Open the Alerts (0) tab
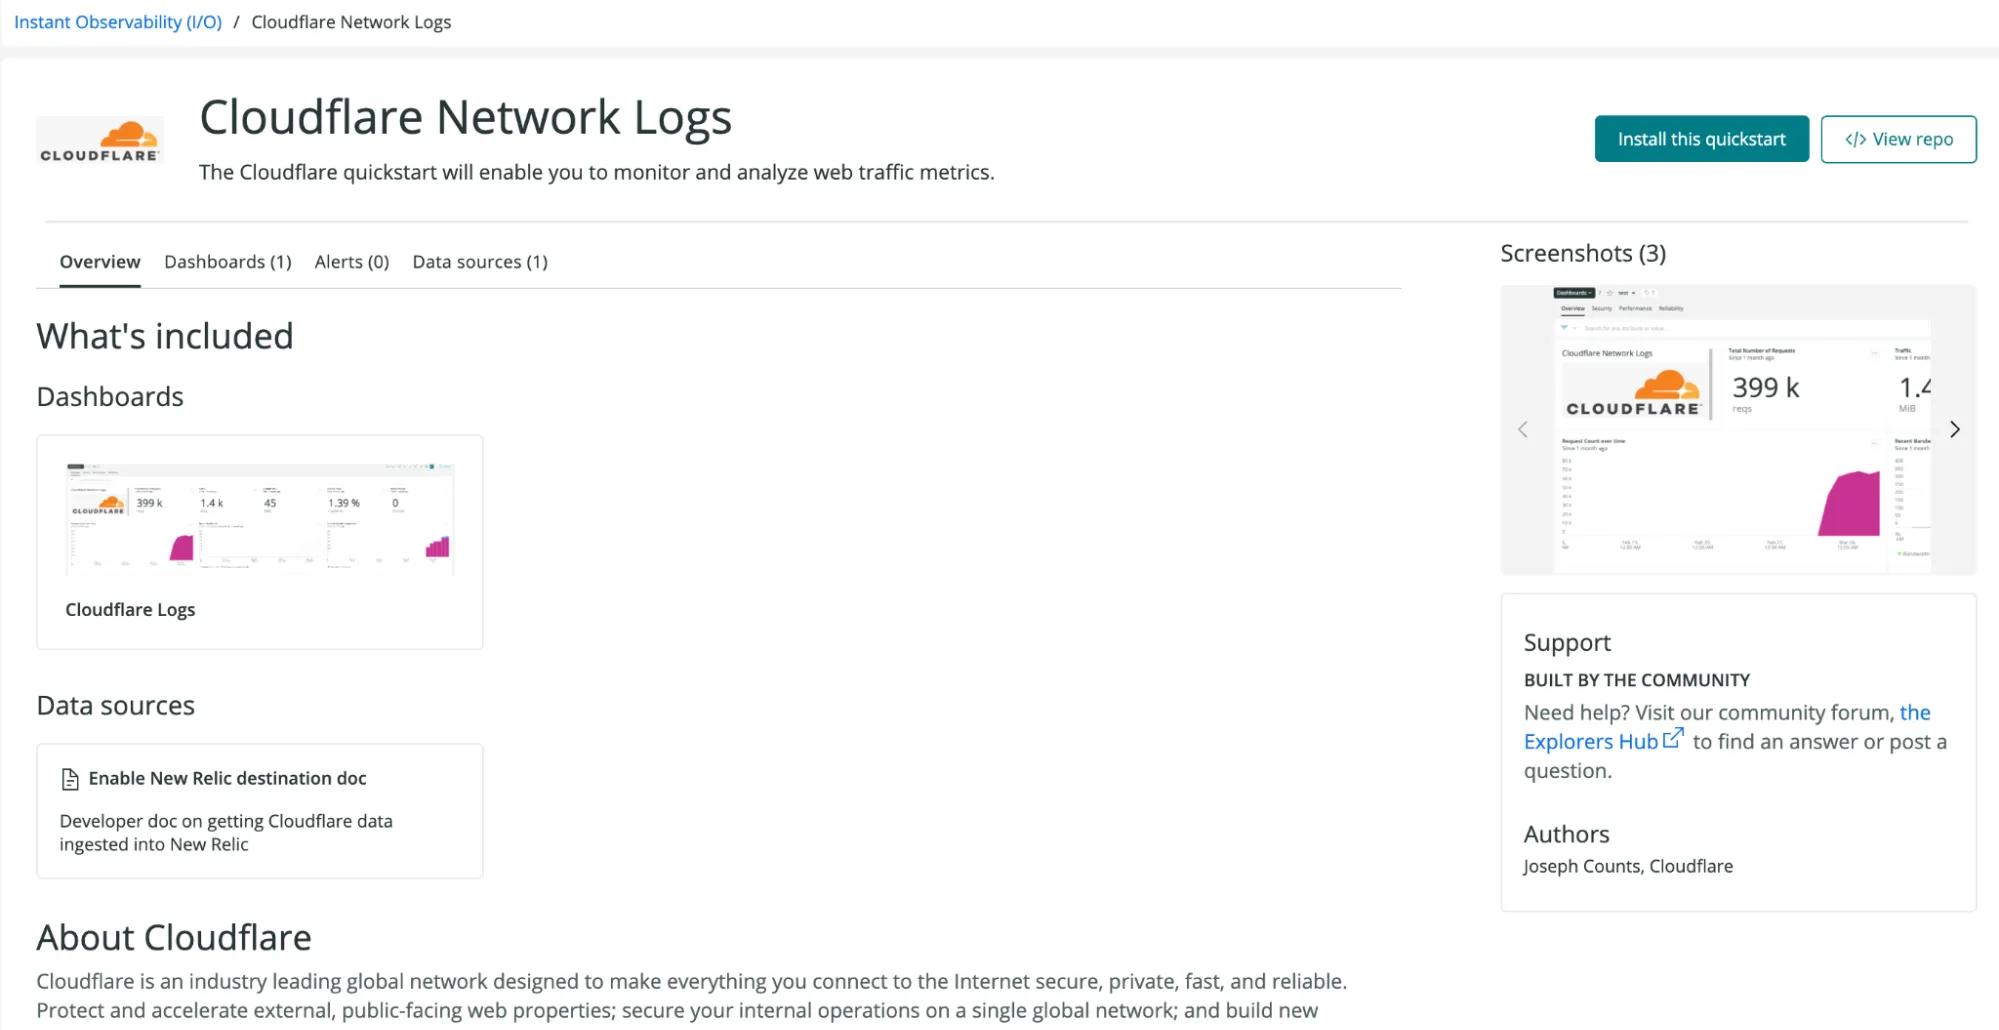Screen dimensions: 1999x1030 351,261
